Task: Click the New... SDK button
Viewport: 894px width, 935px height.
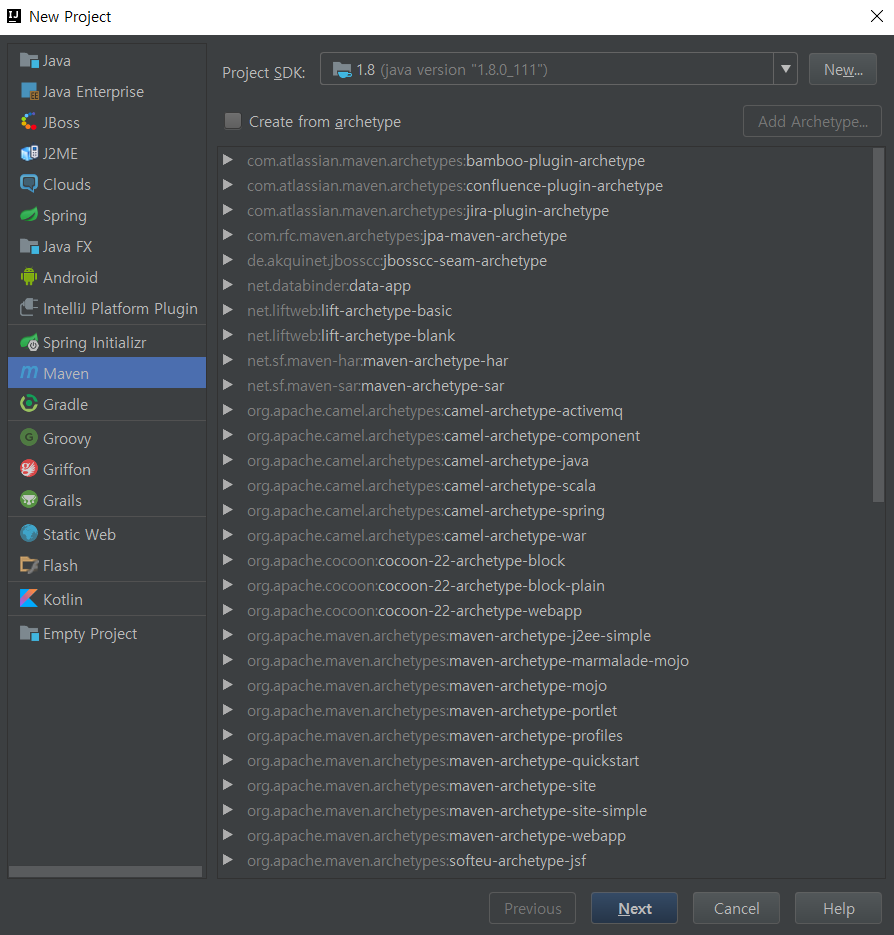Action: [x=843, y=69]
